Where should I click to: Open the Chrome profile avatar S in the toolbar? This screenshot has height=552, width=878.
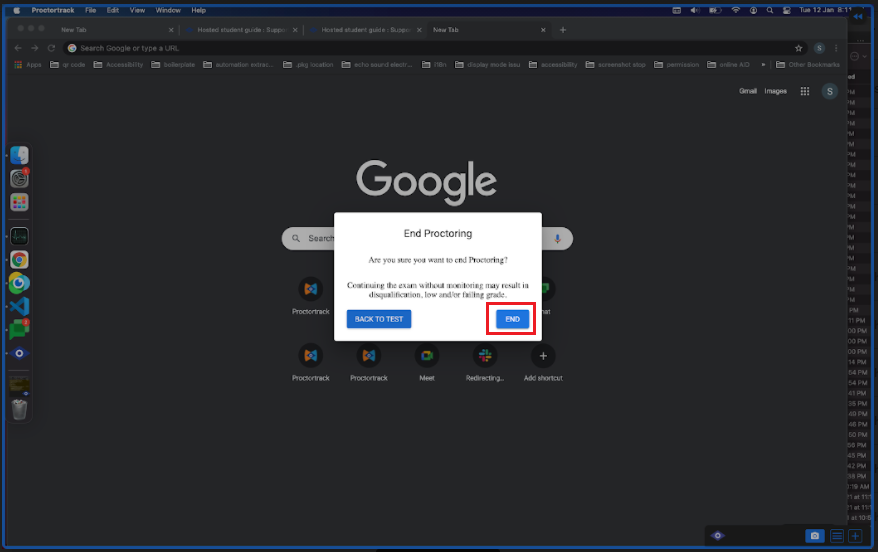pos(819,48)
